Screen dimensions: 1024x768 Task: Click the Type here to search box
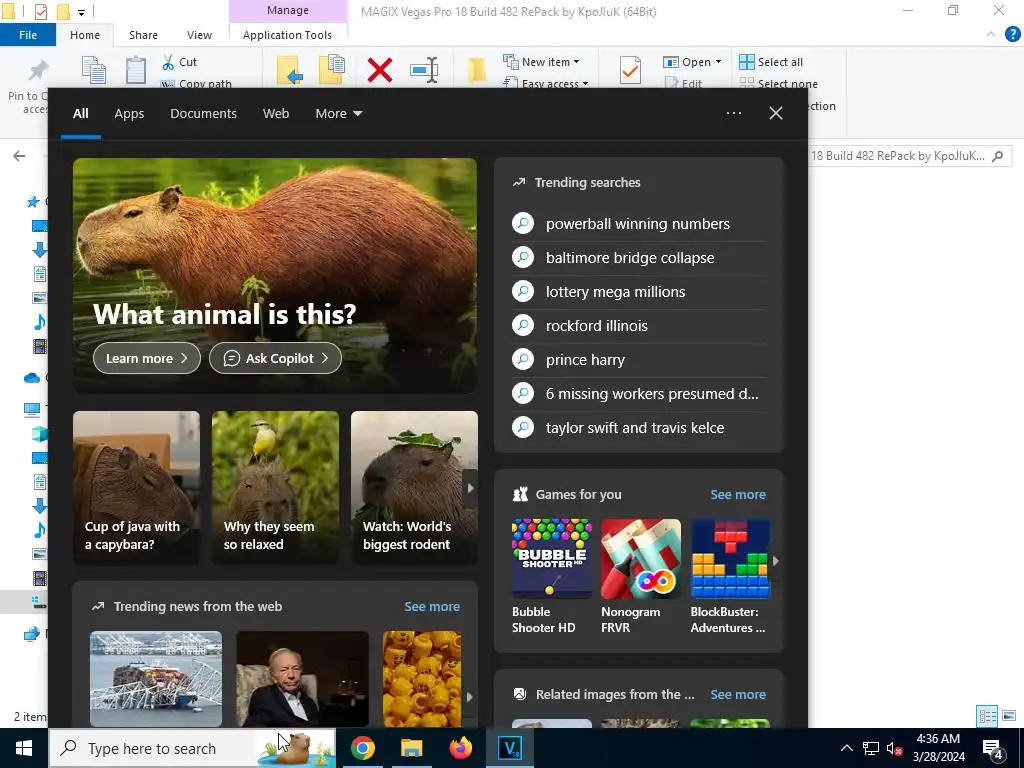click(x=193, y=748)
